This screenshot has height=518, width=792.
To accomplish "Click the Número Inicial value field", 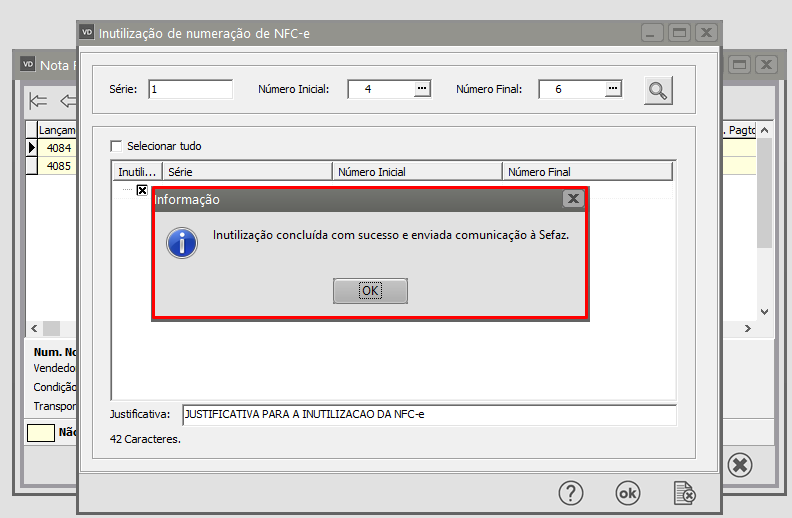I will click(x=381, y=89).
